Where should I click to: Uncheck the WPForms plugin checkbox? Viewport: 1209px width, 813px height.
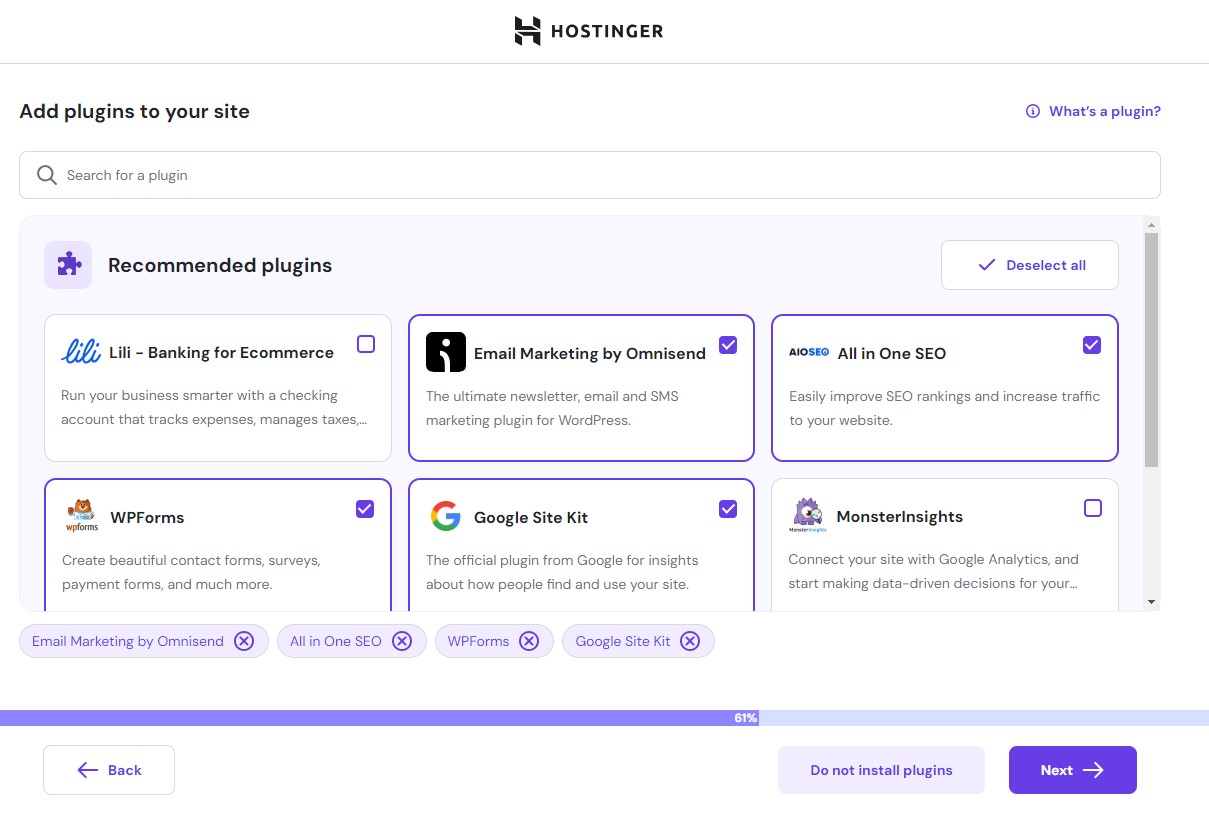click(x=365, y=509)
